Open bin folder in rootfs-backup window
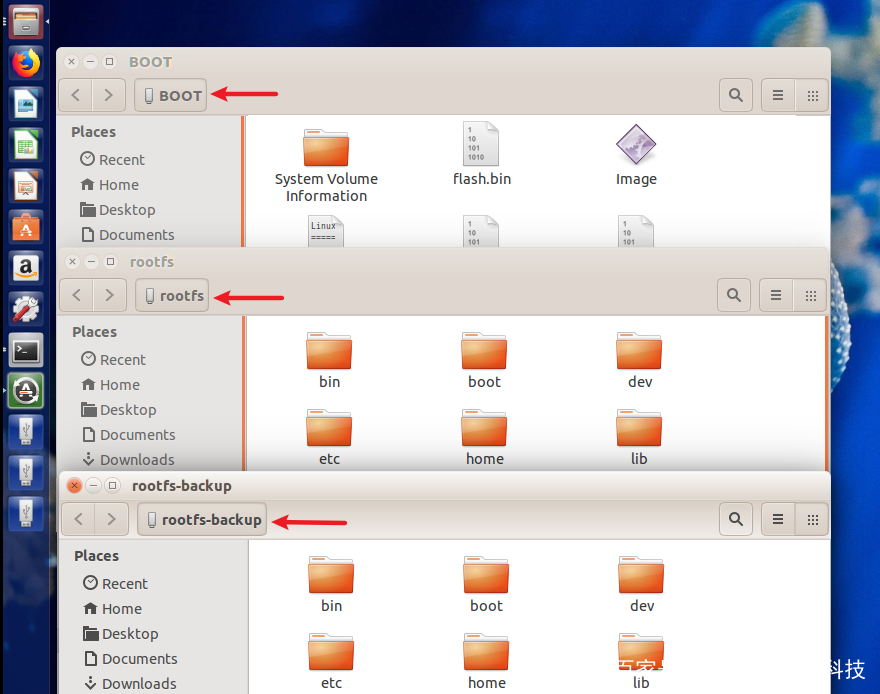Viewport: 880px width, 694px height. pyautogui.click(x=331, y=584)
